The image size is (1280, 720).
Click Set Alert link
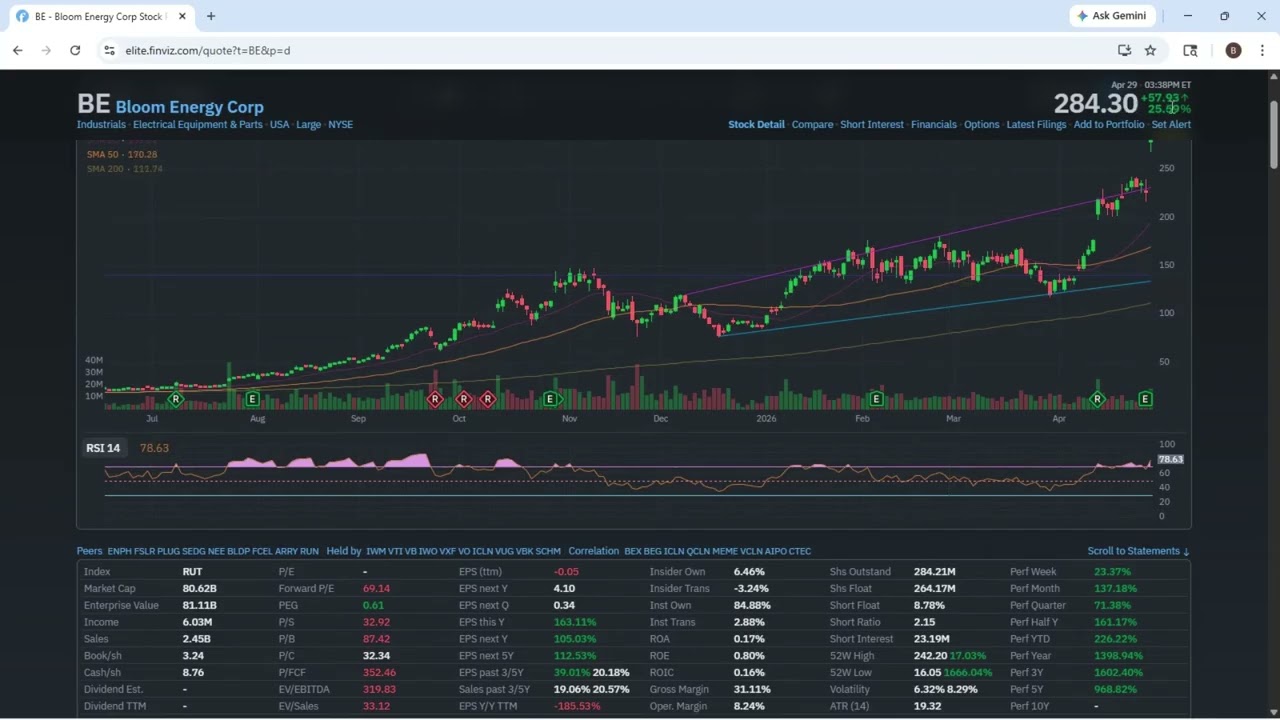click(1171, 125)
